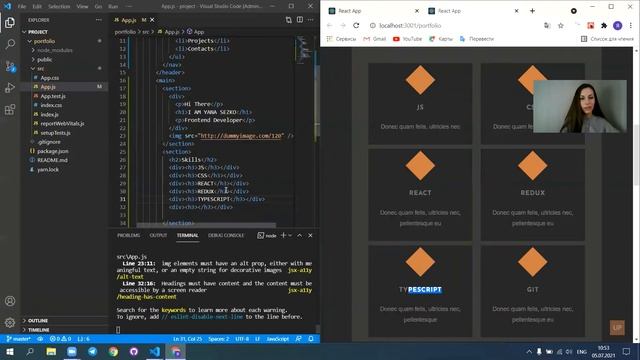640x360 pixels.
Task: Open the Explorer view in activity bar
Action: coord(10,22)
